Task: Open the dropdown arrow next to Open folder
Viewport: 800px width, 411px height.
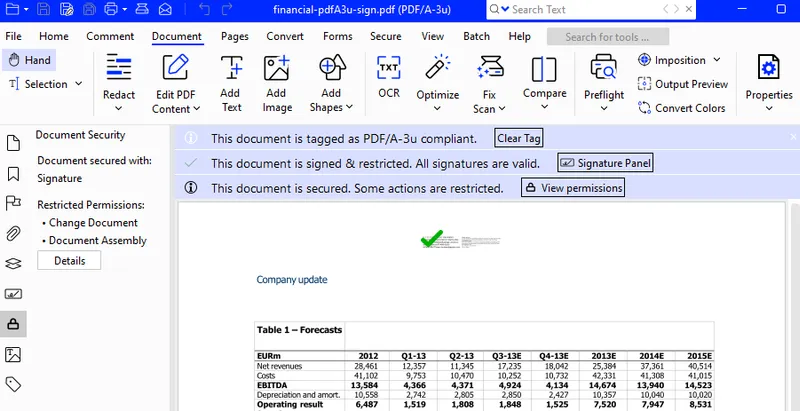Action: click(26, 10)
